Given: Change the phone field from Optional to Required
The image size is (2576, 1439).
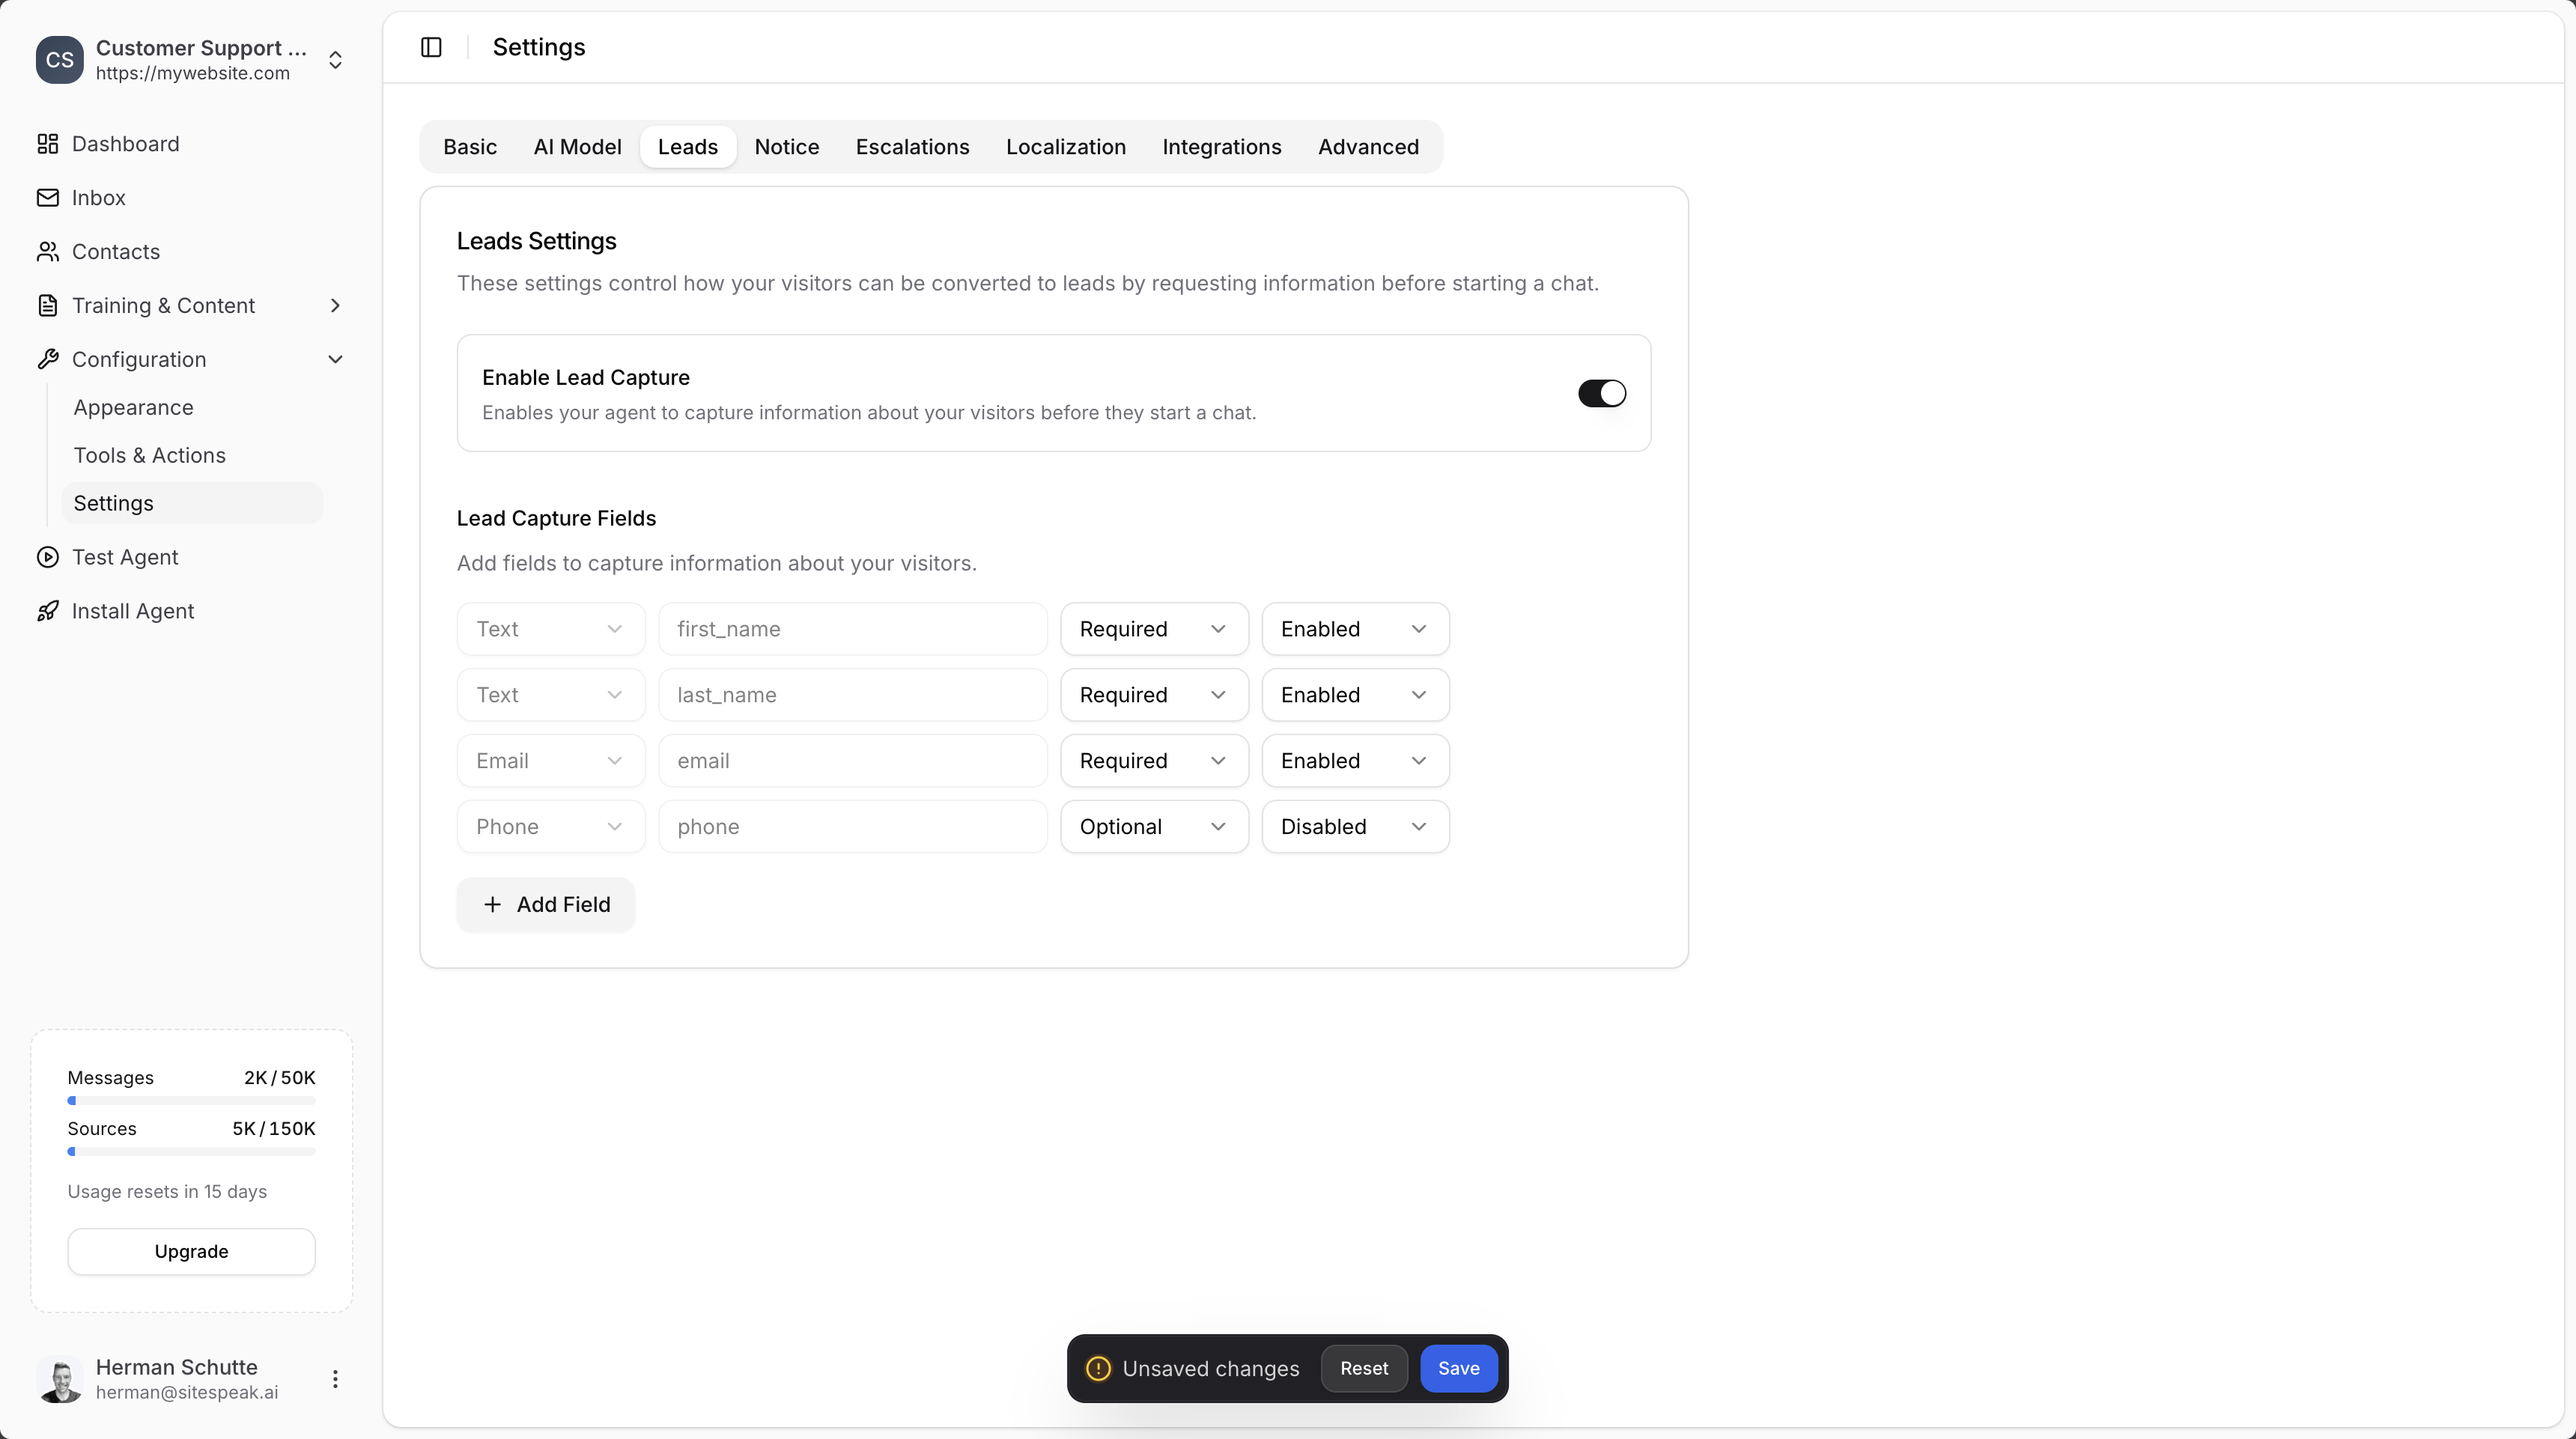Looking at the screenshot, I should [x=1154, y=826].
